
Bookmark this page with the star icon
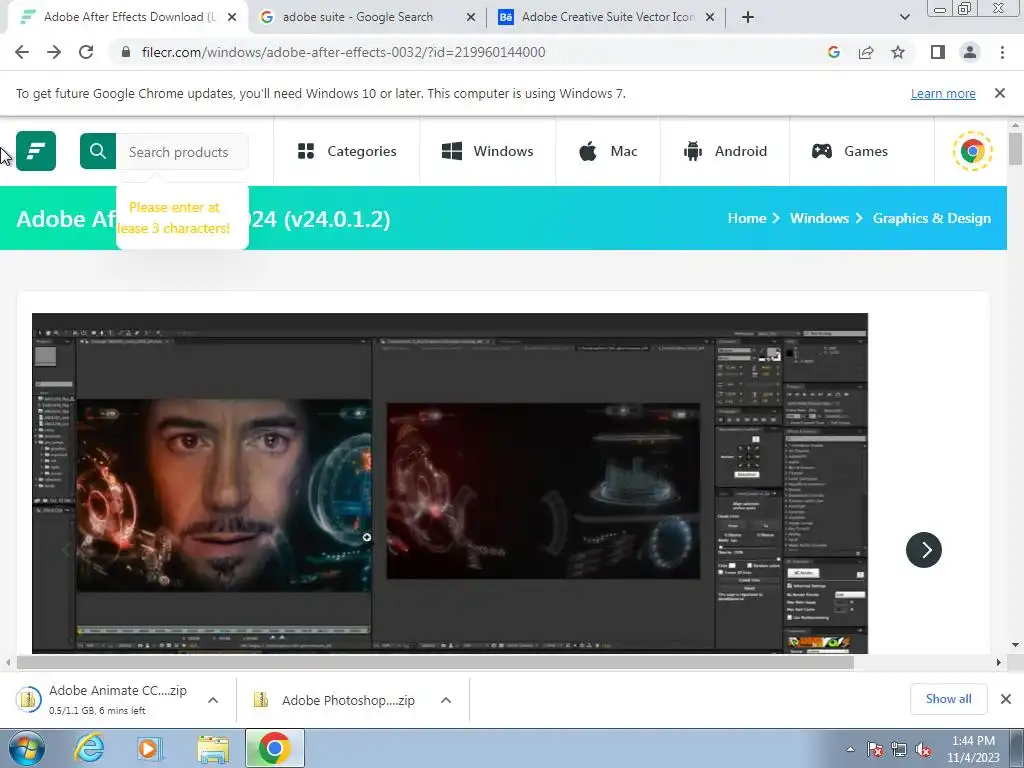(x=898, y=52)
